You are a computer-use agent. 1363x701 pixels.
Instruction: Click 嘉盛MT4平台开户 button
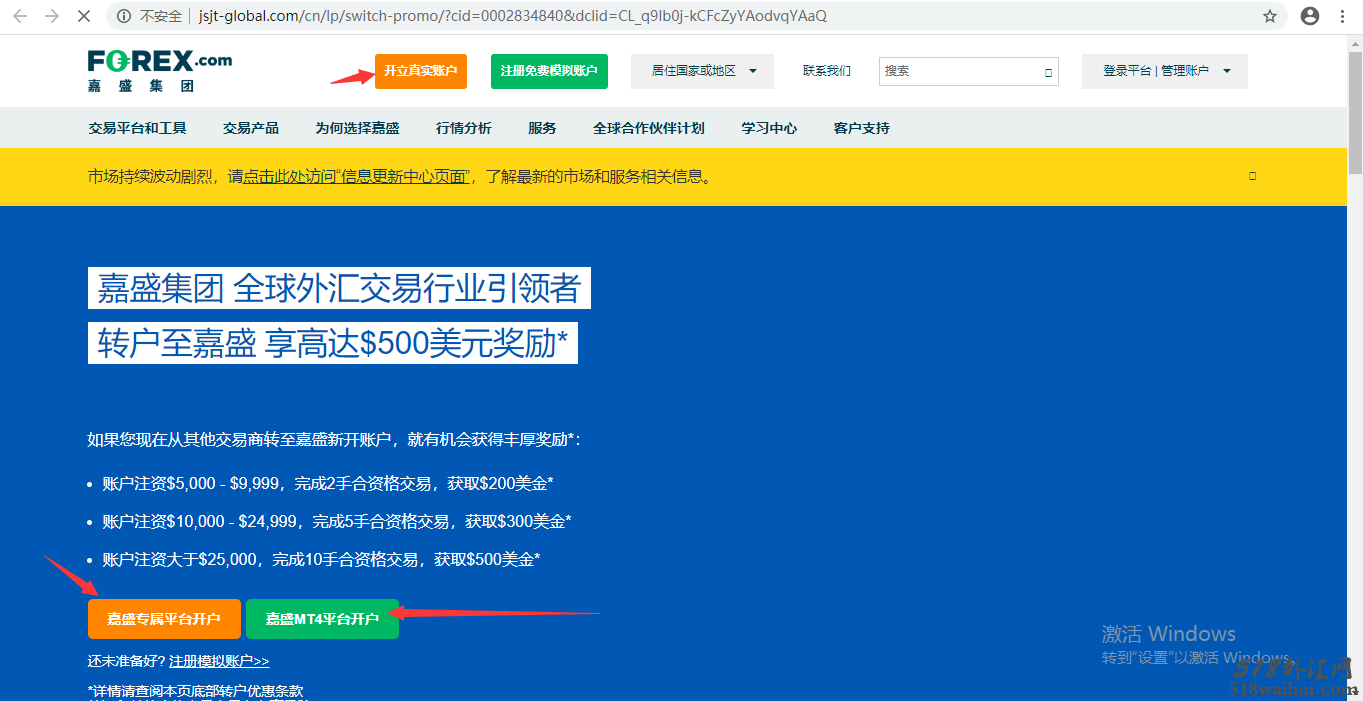[x=322, y=619]
